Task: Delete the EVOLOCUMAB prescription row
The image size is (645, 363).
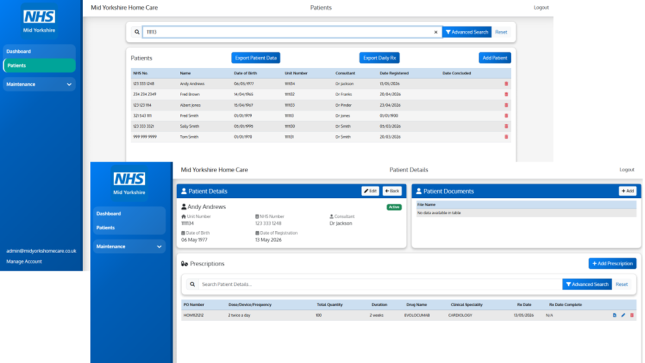Action: (632, 315)
